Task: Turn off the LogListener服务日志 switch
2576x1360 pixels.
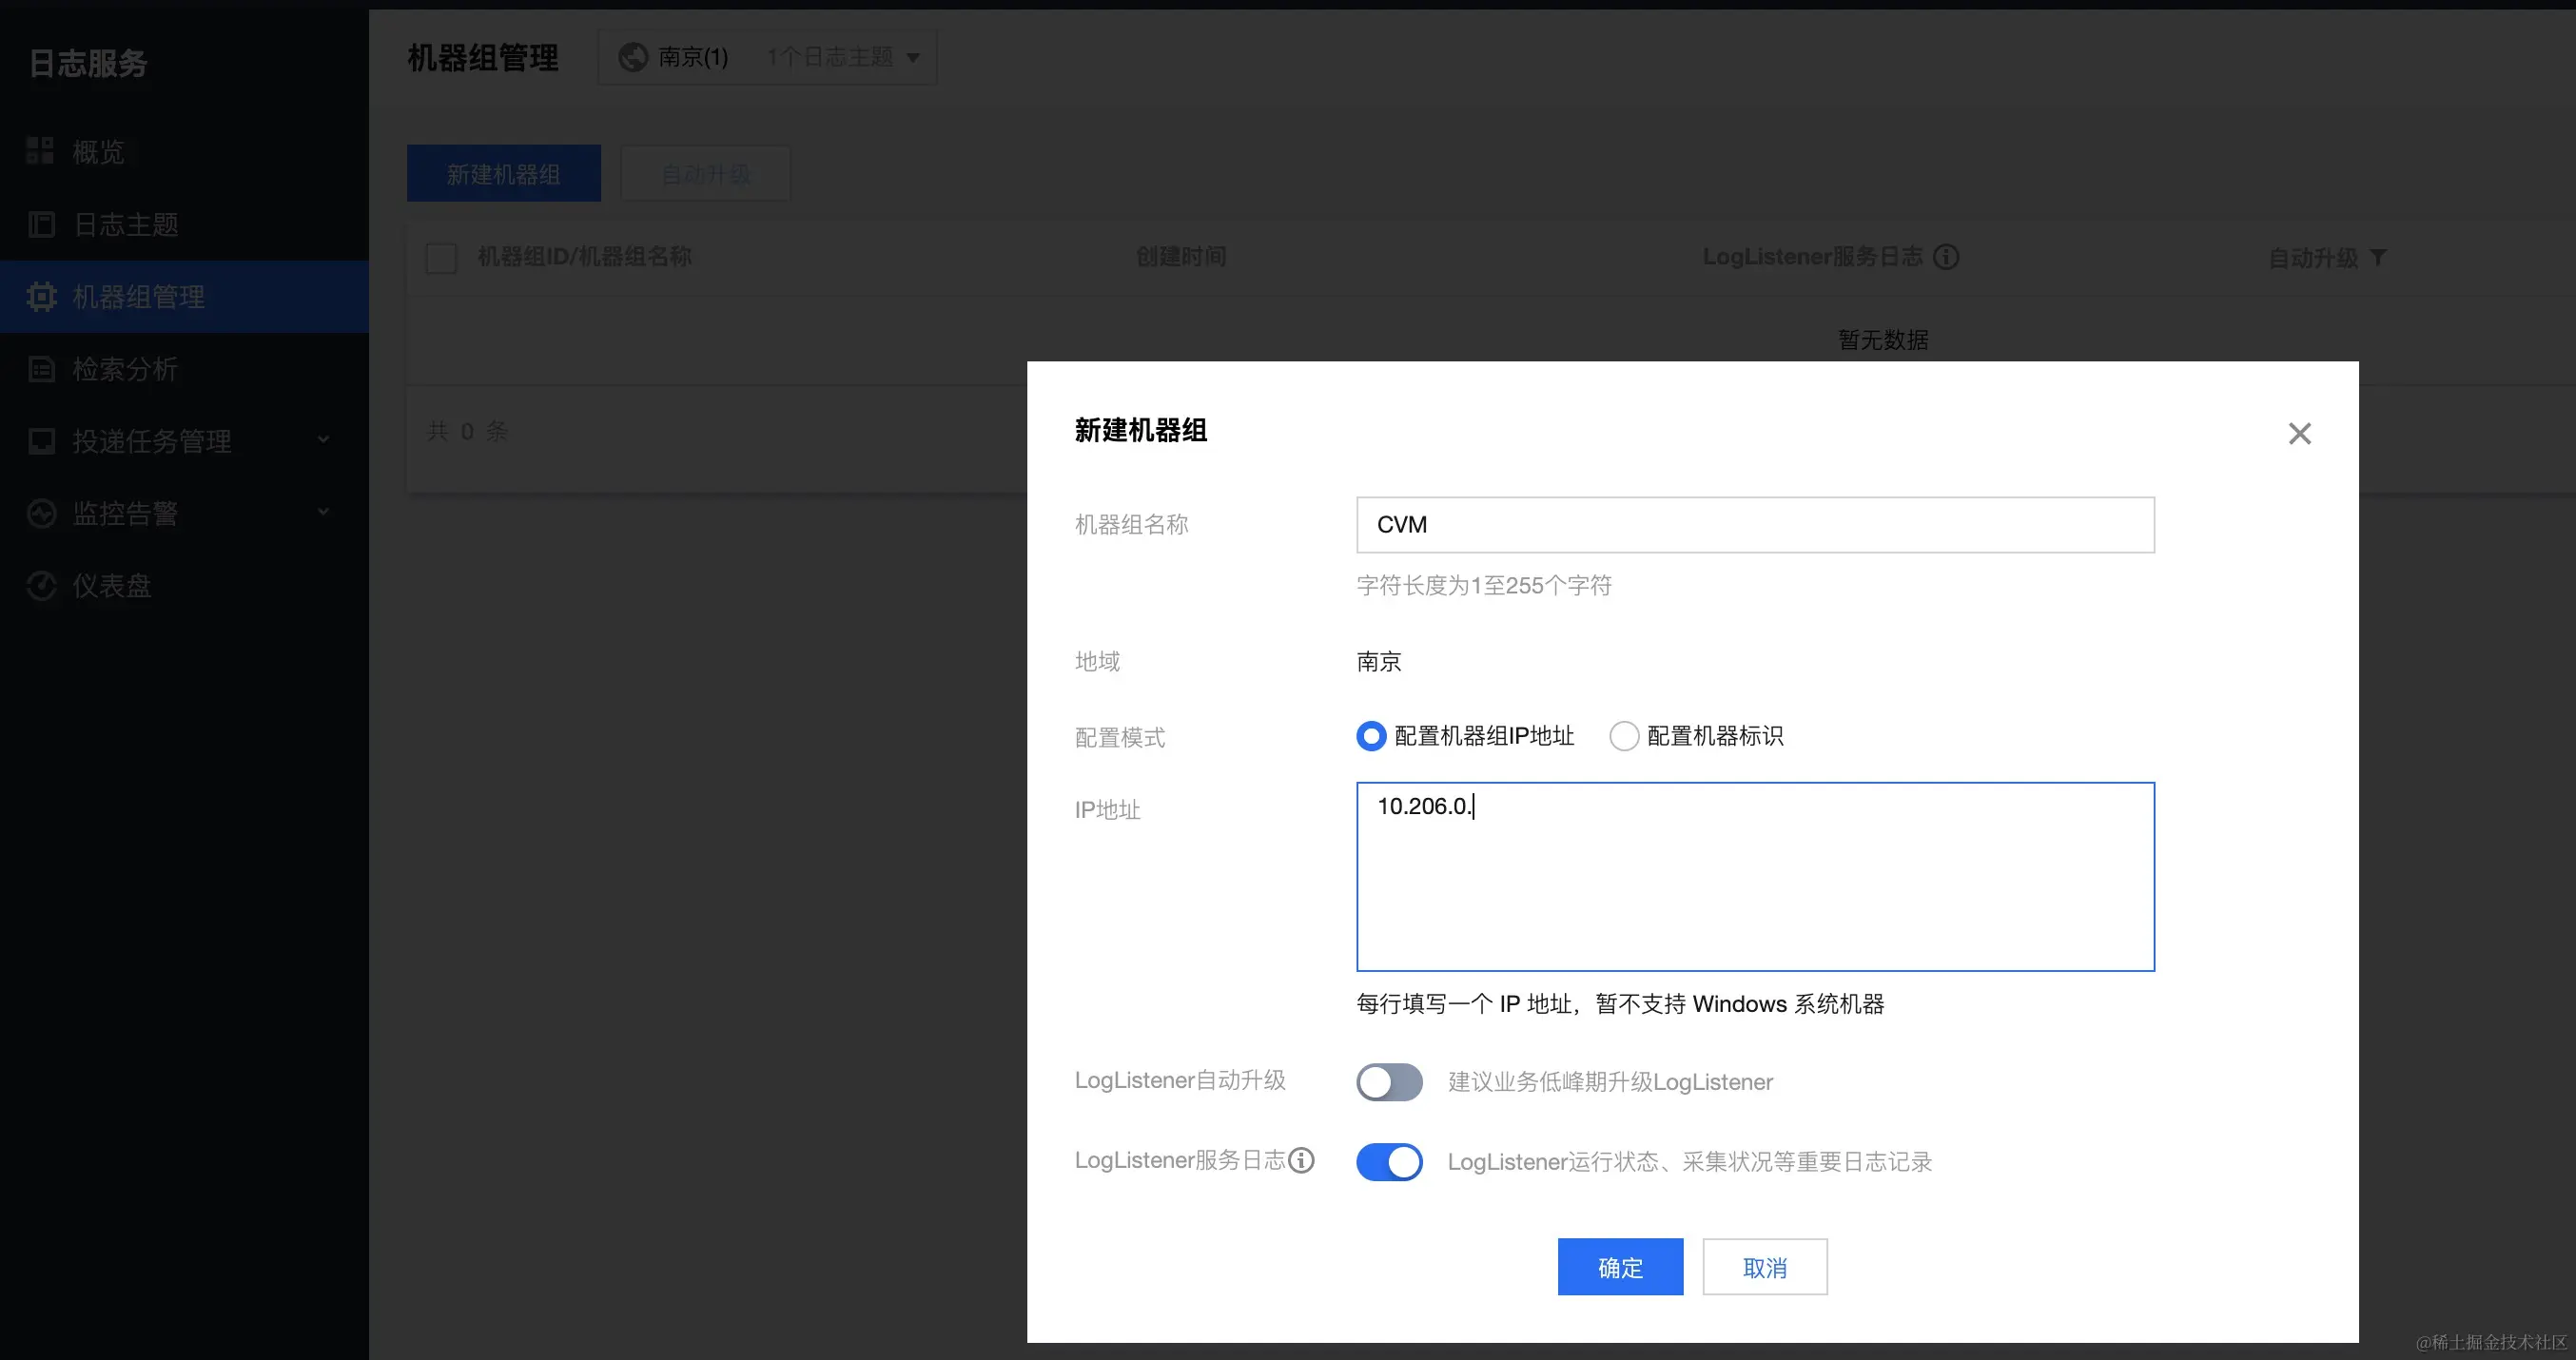Action: click(x=1389, y=1162)
